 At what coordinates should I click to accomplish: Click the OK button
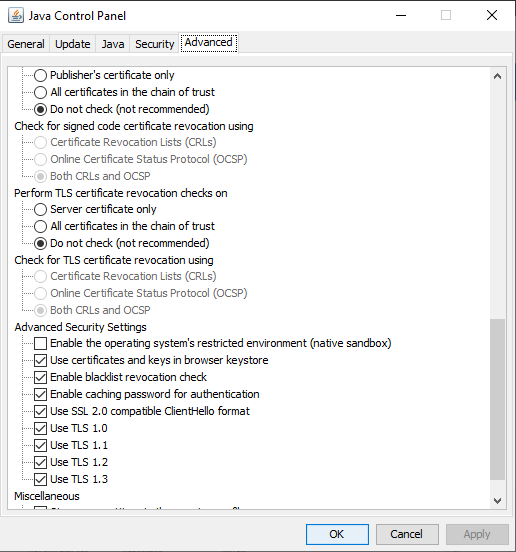[x=337, y=534]
